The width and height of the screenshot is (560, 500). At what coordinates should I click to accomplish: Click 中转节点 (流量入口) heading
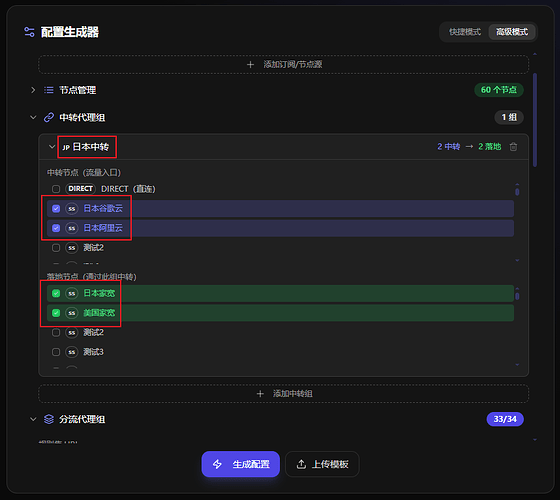[x=84, y=172]
